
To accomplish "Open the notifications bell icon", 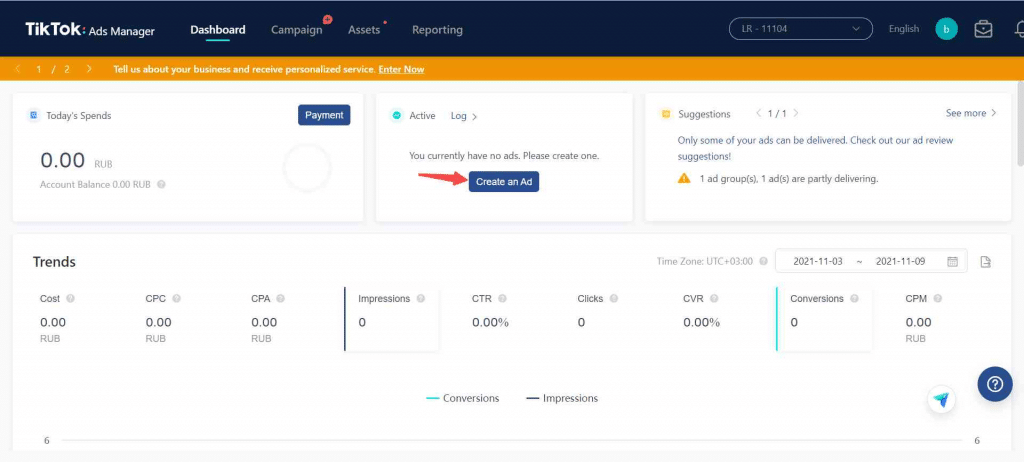I will (1019, 29).
